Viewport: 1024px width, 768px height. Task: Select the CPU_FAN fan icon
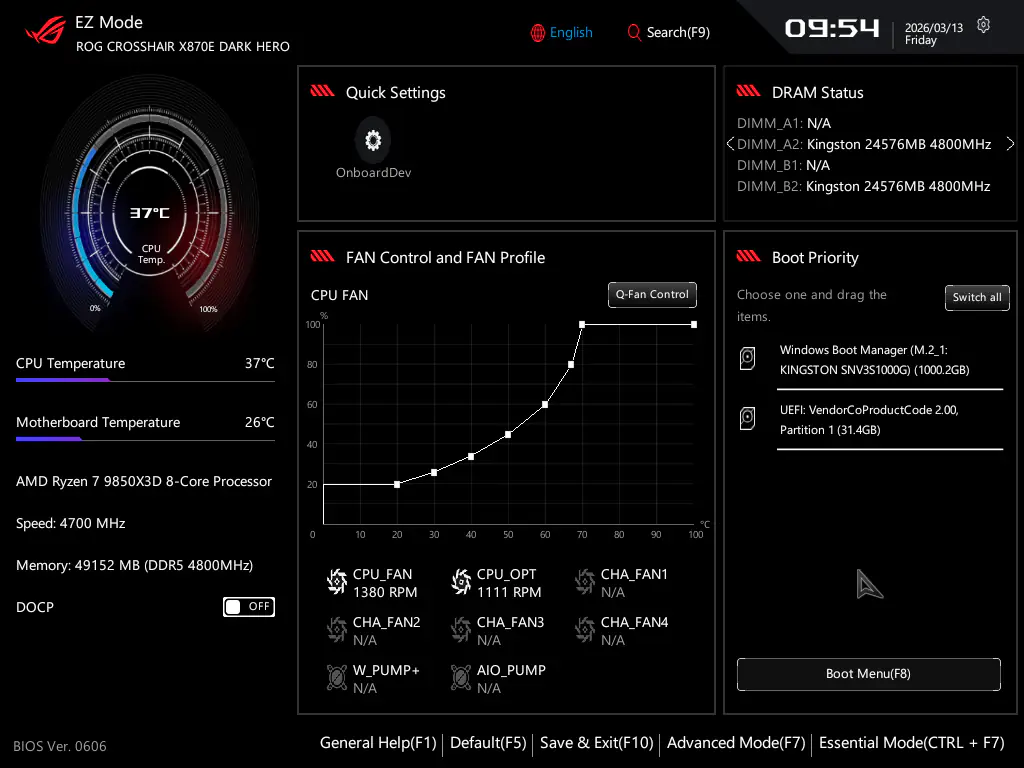(x=337, y=582)
